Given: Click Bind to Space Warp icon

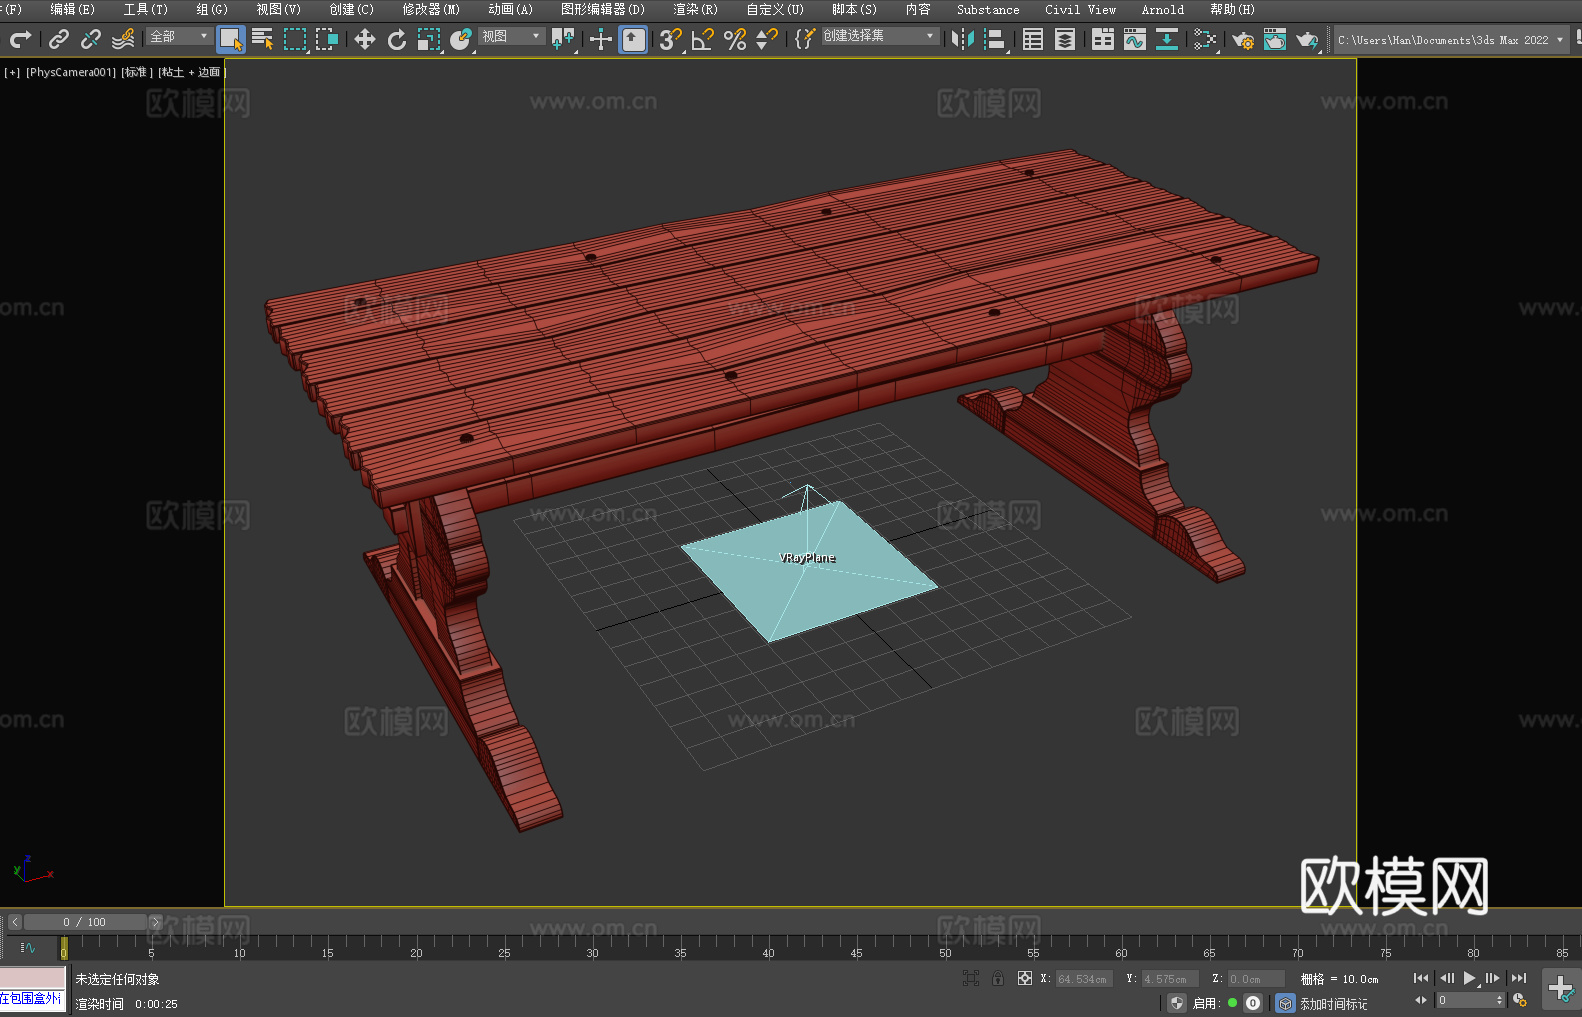Looking at the screenshot, I should pos(123,39).
